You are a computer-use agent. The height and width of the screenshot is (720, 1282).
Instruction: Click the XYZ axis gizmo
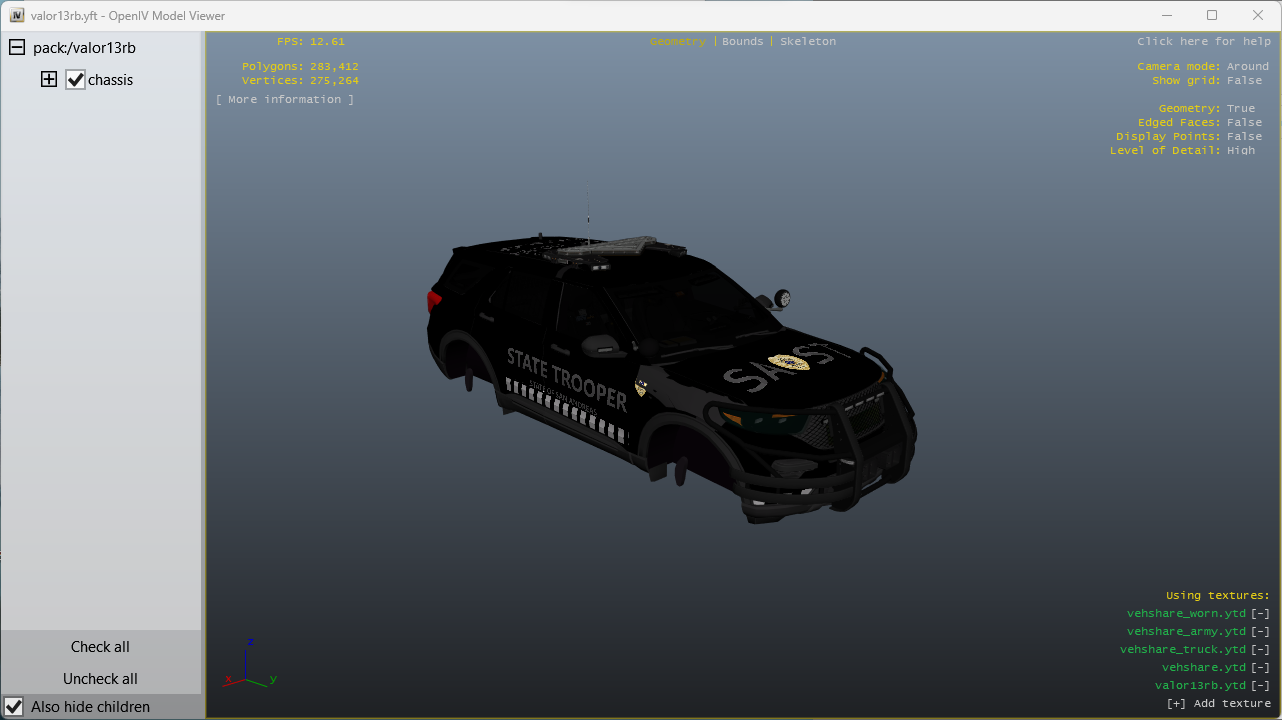click(x=249, y=667)
